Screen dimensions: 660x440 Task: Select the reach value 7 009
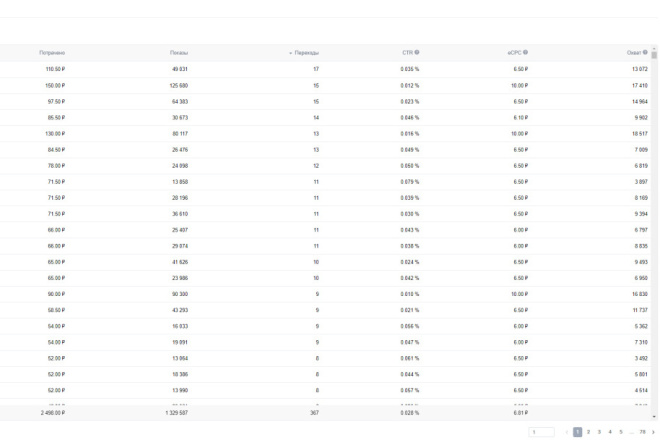[641, 149]
